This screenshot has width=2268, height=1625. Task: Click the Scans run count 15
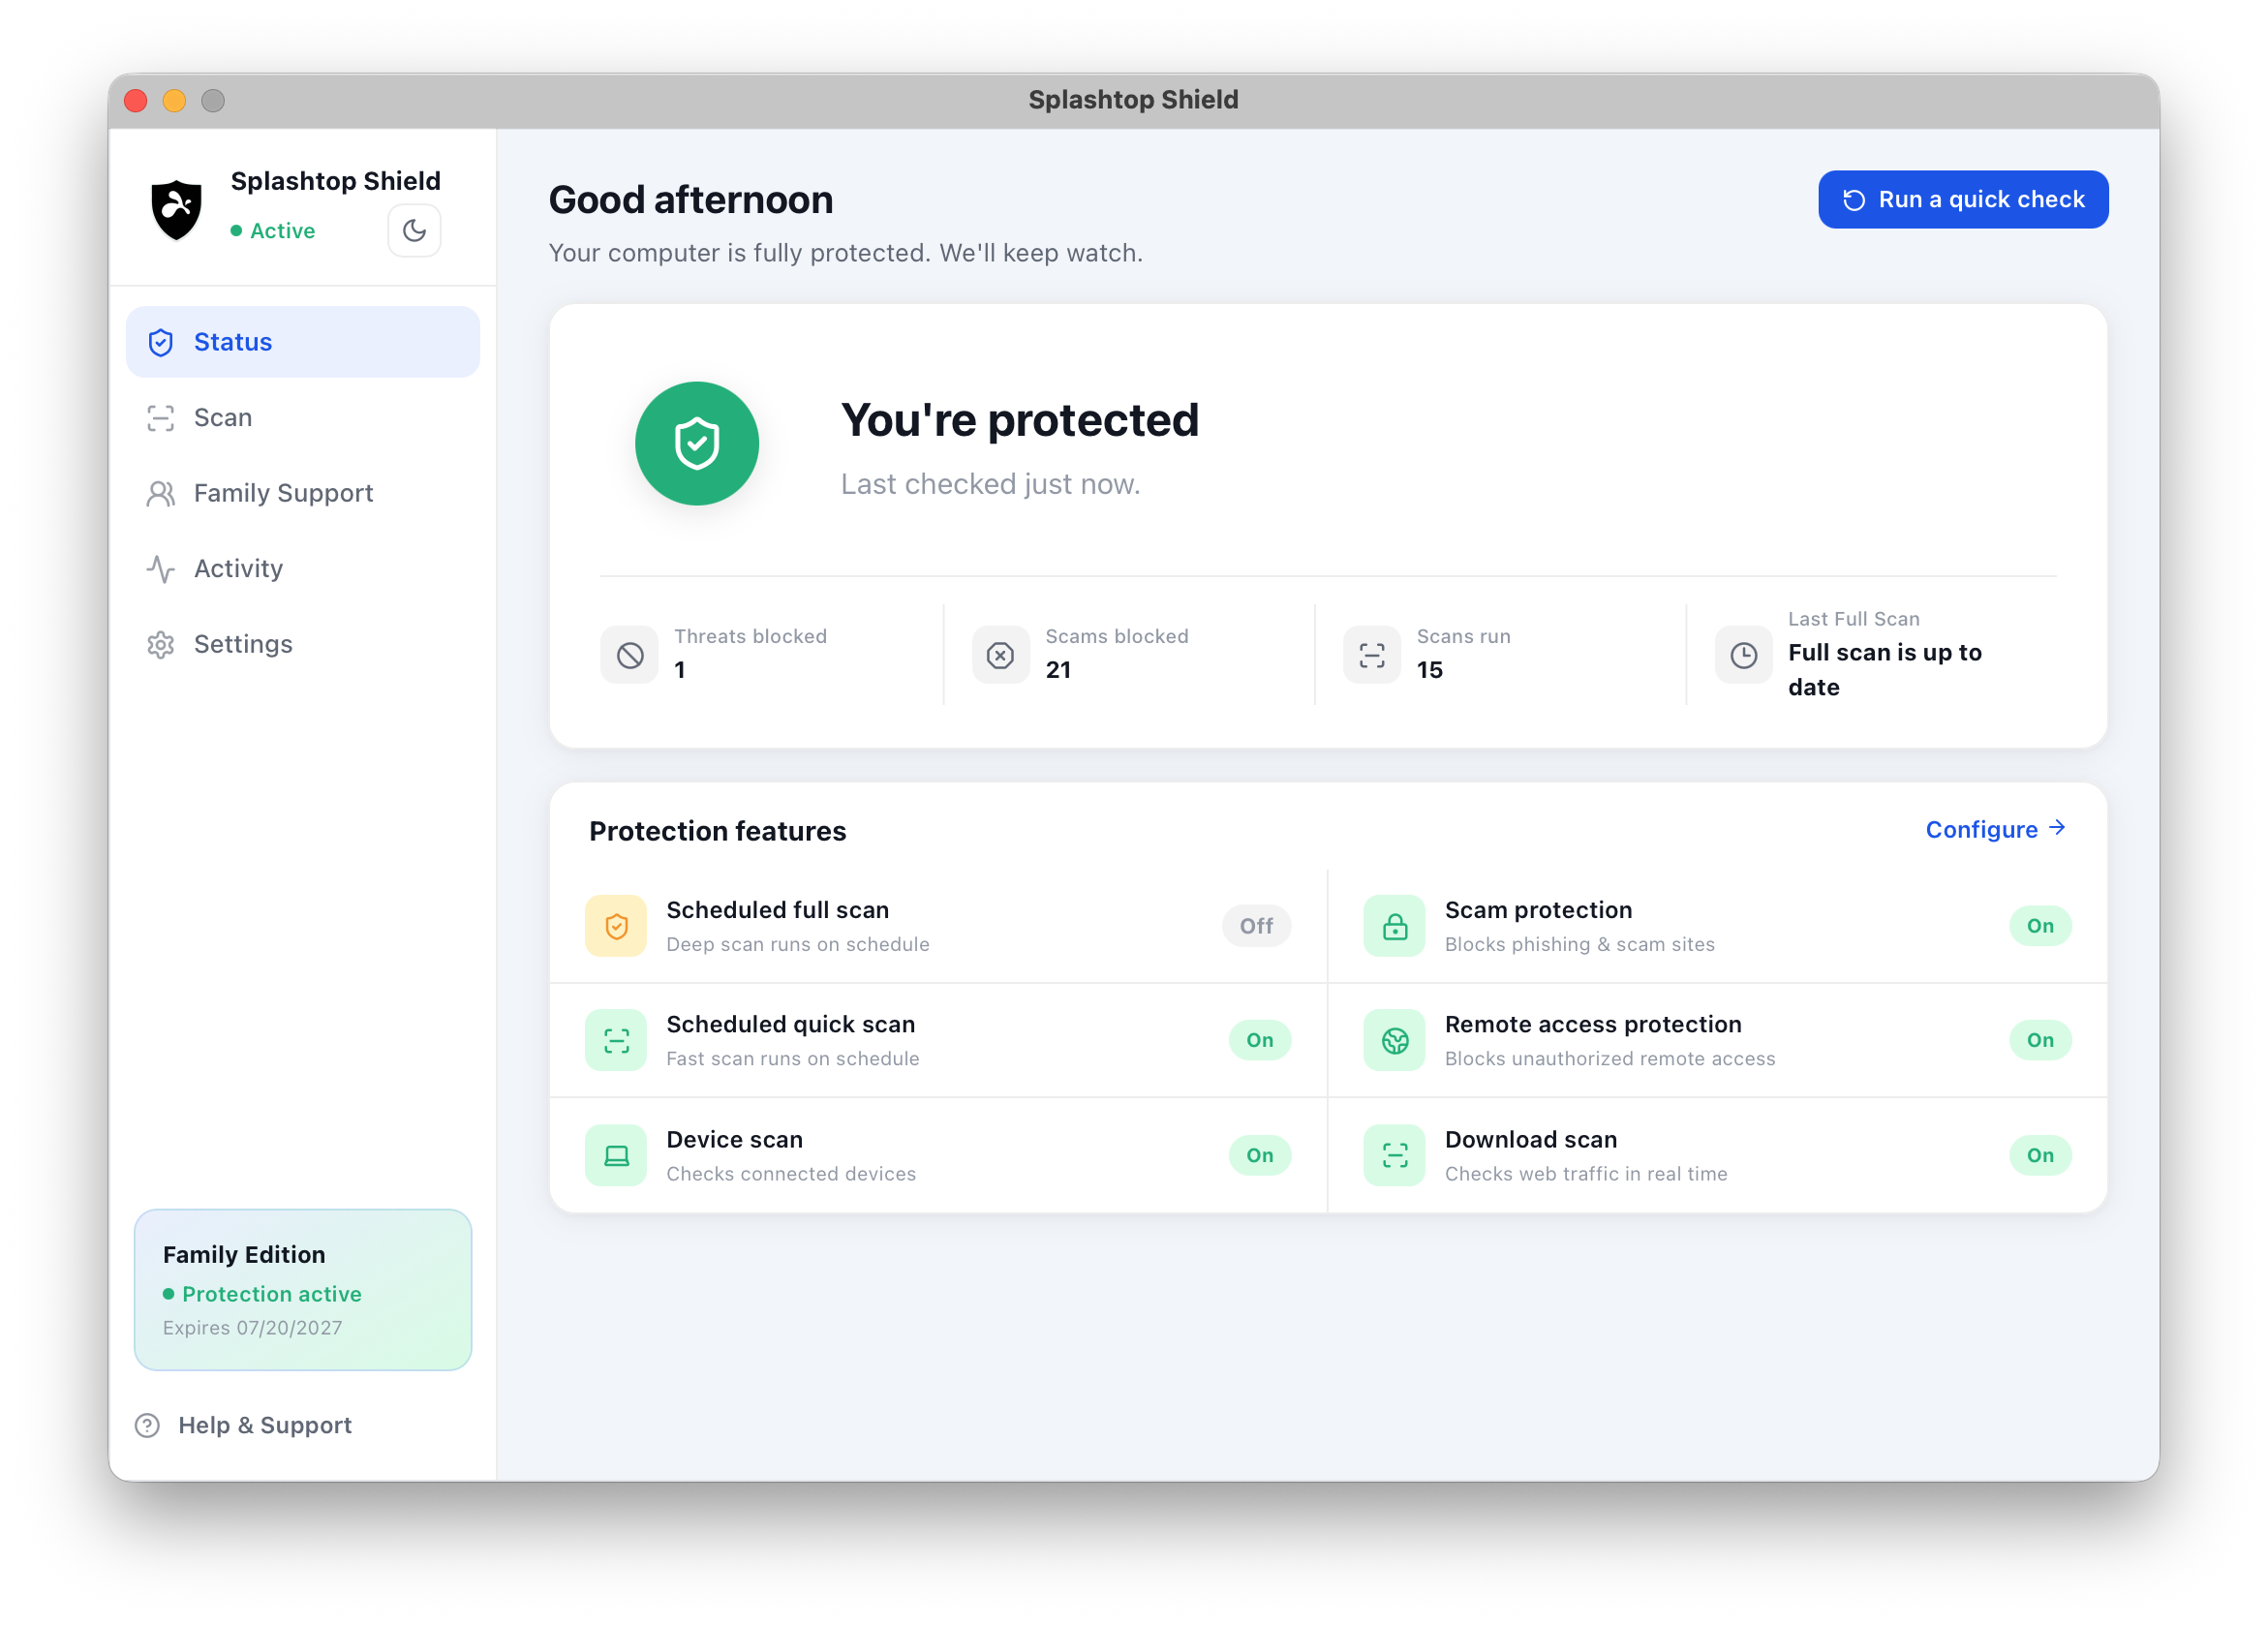[x=1430, y=670]
